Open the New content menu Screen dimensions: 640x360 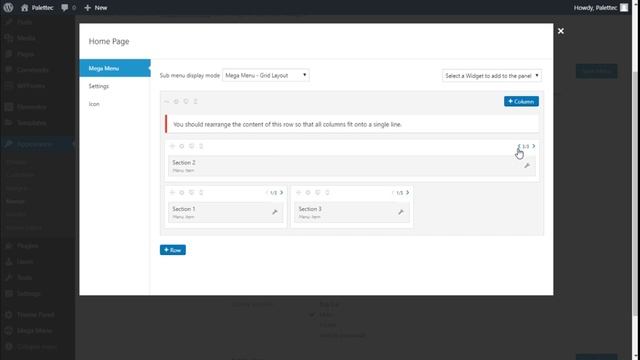(96, 7)
